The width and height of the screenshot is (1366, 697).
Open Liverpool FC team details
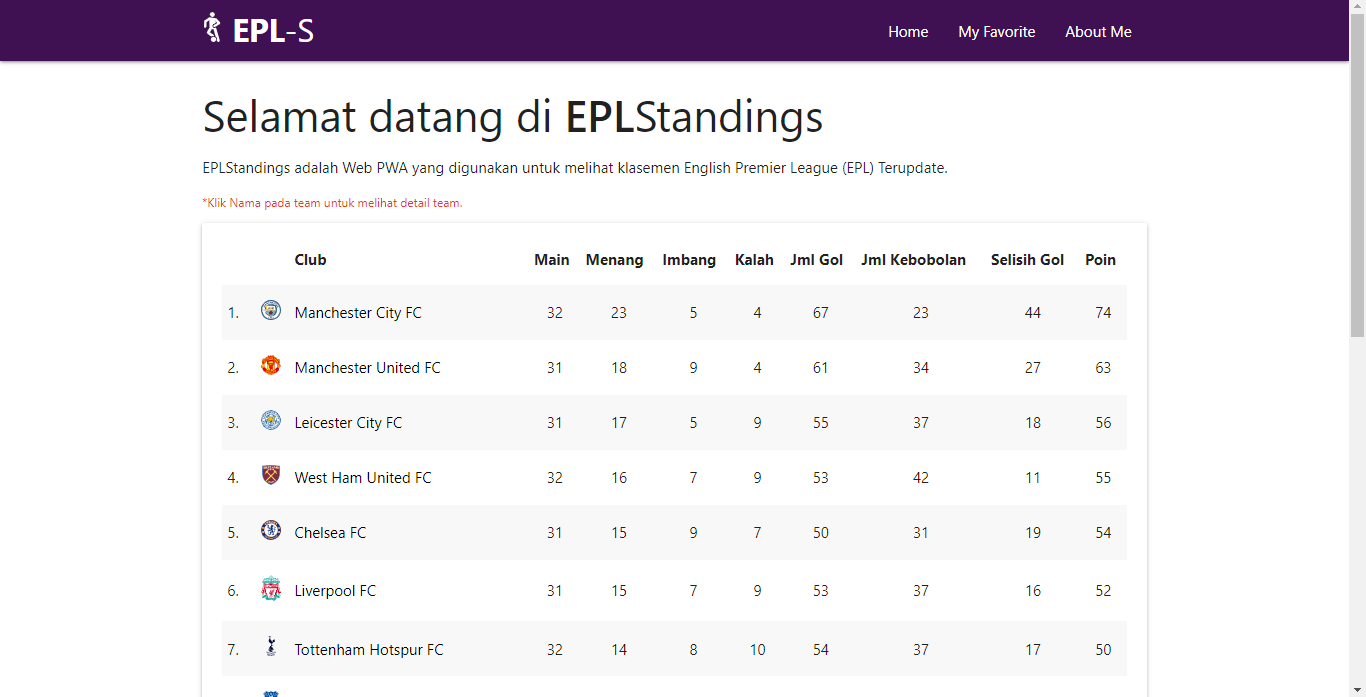(335, 590)
